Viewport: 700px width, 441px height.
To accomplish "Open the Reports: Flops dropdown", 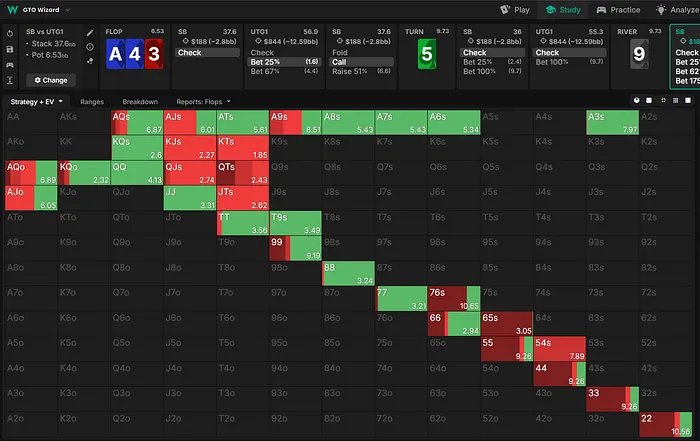I will [x=204, y=102].
